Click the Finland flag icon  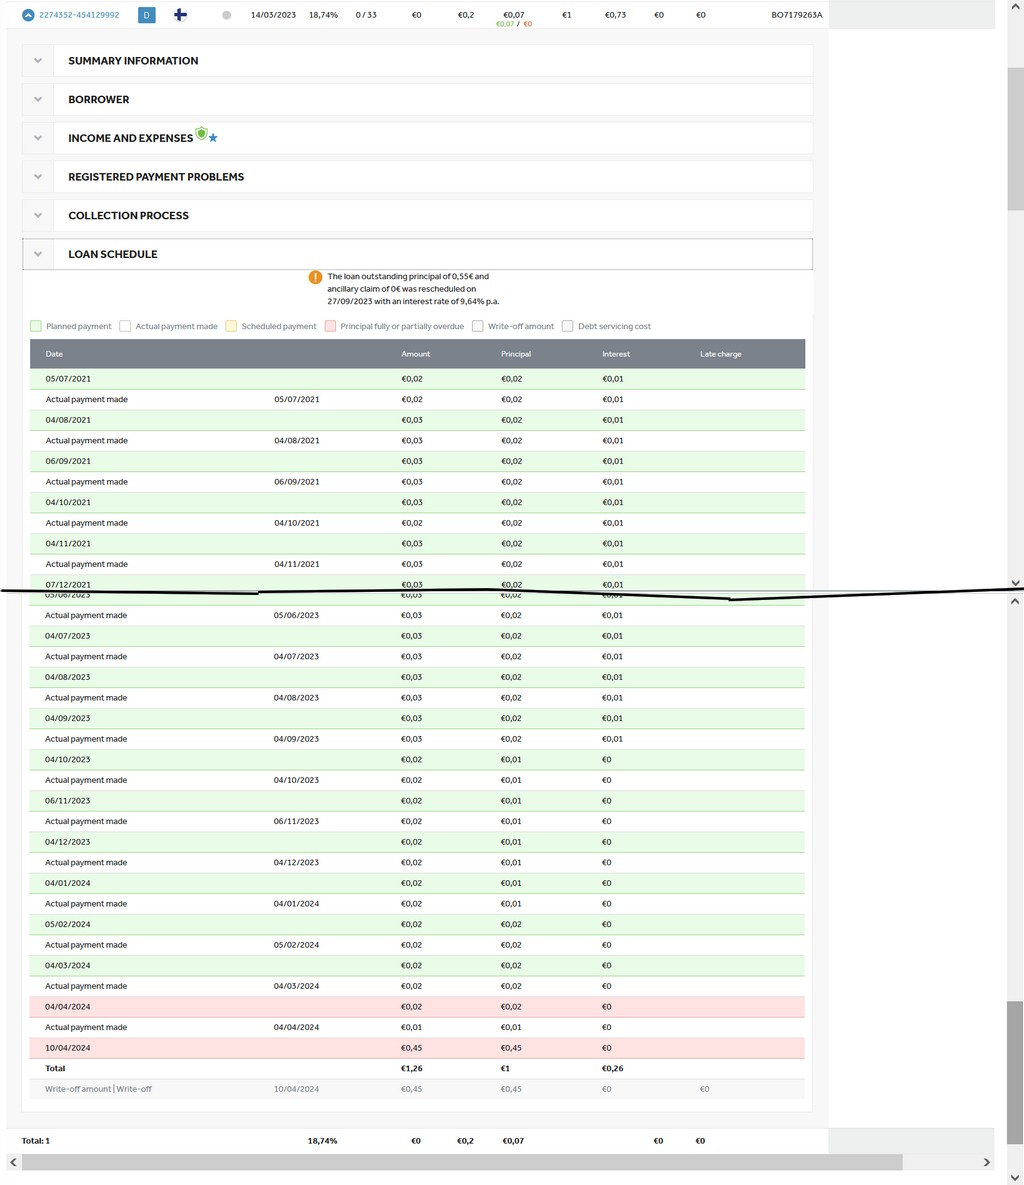[x=181, y=15]
